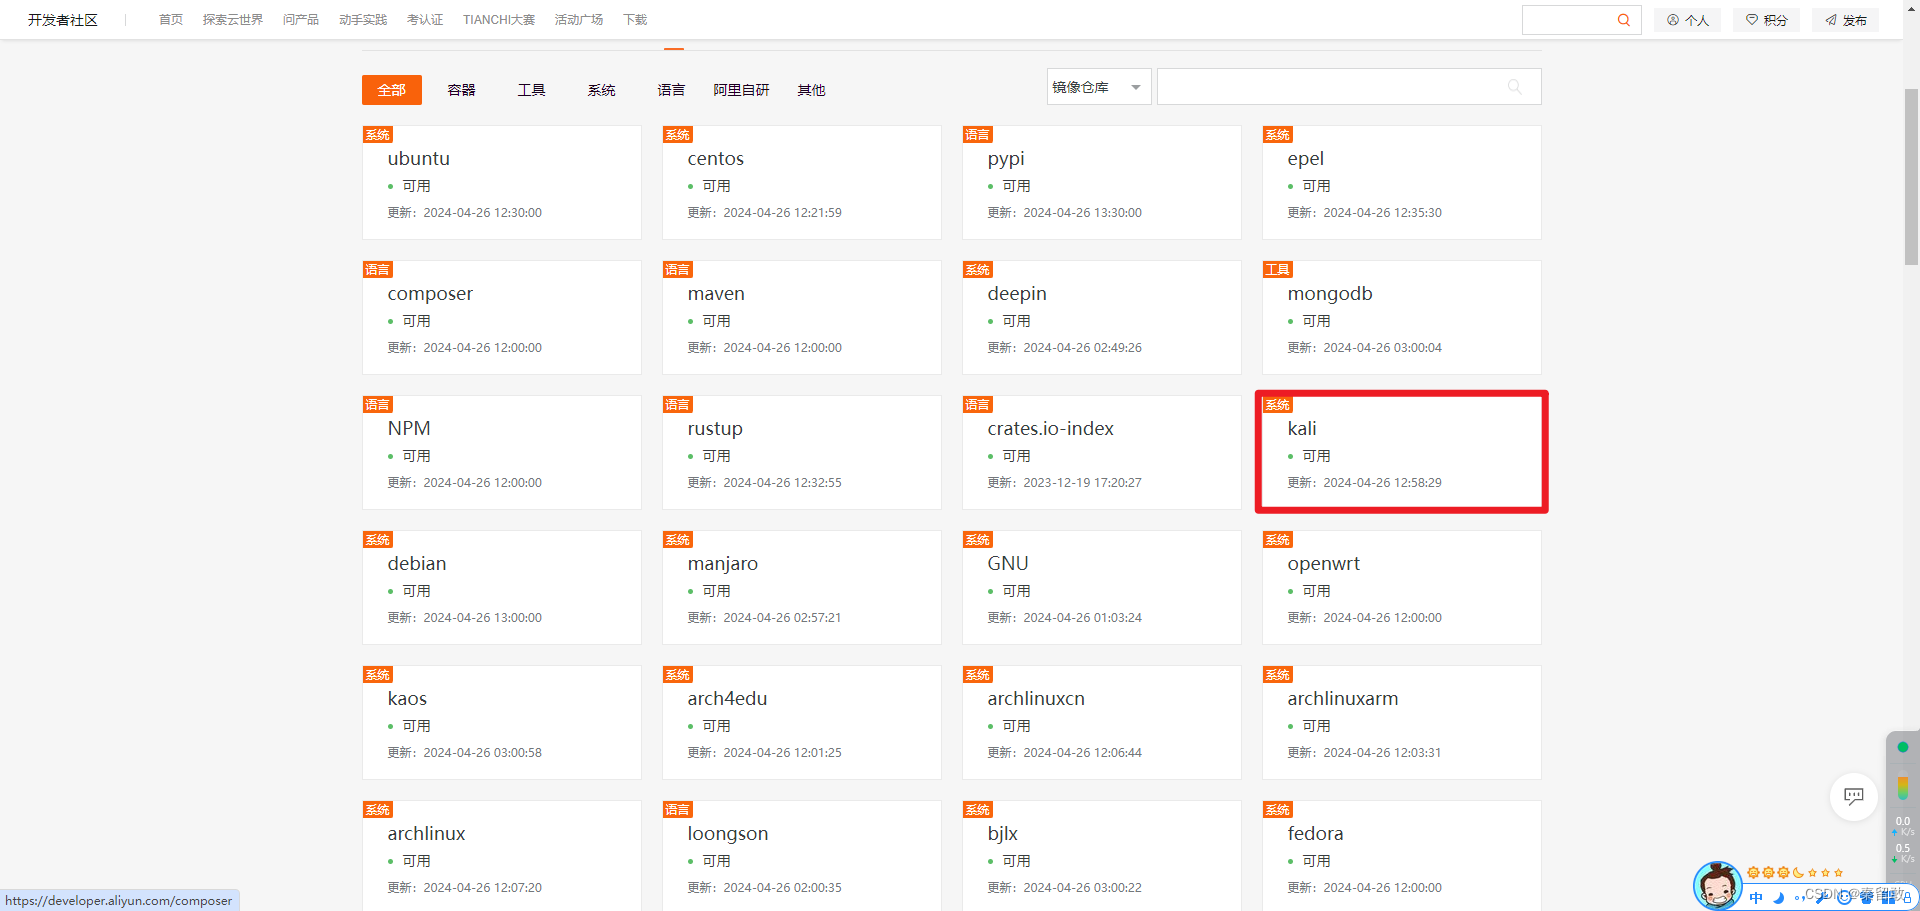Open the 个人 personal account button
Screen dimensions: 1920x911
point(1687,20)
